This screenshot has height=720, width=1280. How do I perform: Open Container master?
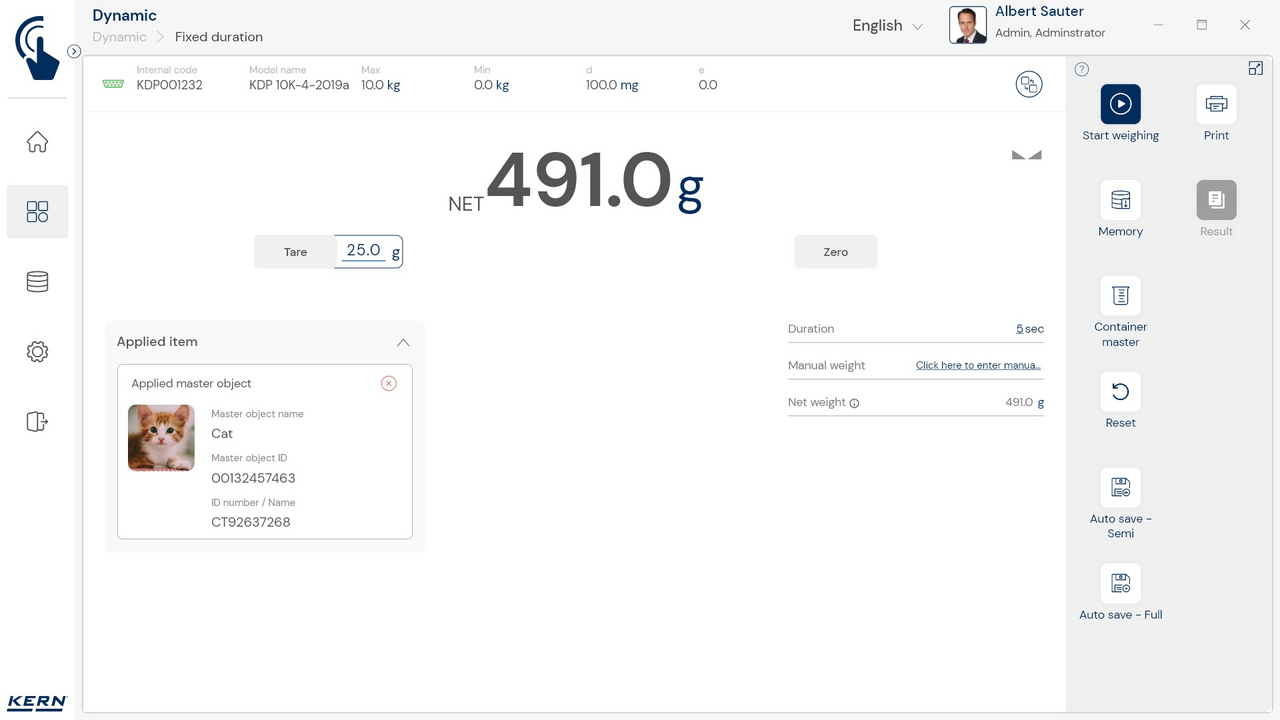(1120, 296)
